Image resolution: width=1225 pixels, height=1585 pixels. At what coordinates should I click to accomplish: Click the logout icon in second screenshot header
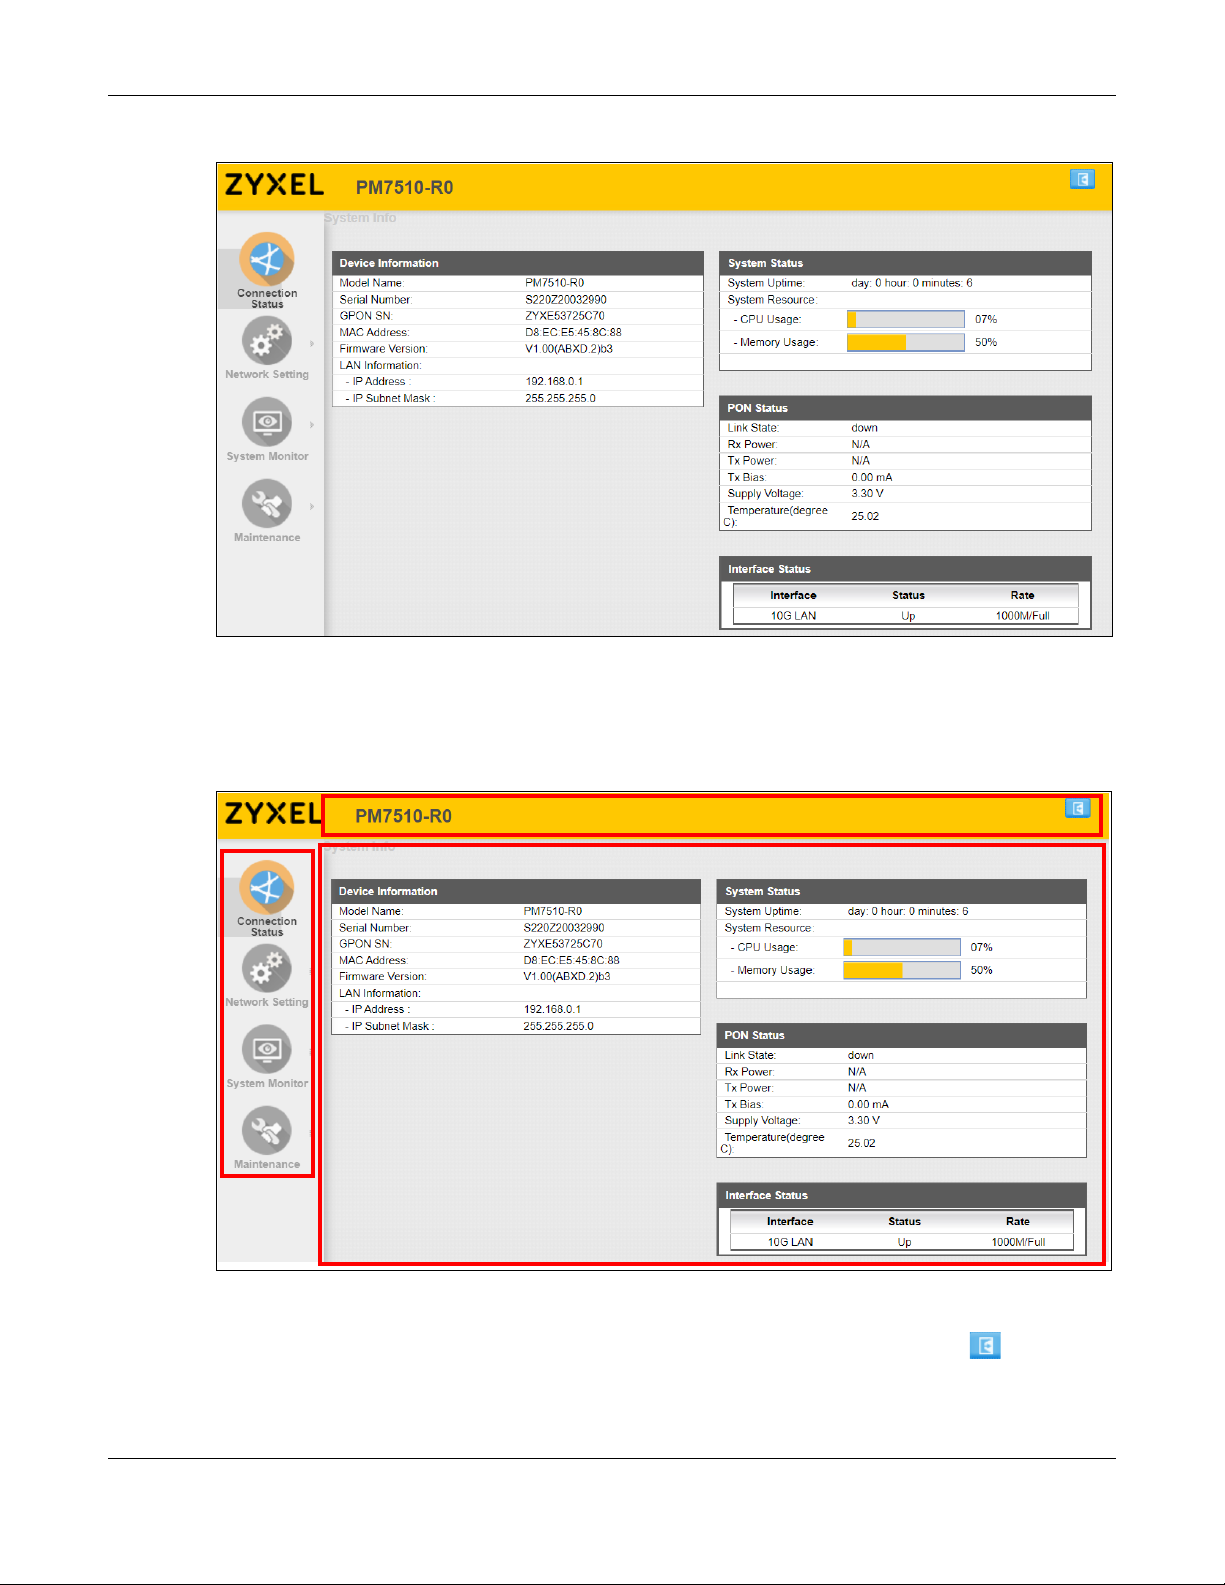[x=1077, y=808]
